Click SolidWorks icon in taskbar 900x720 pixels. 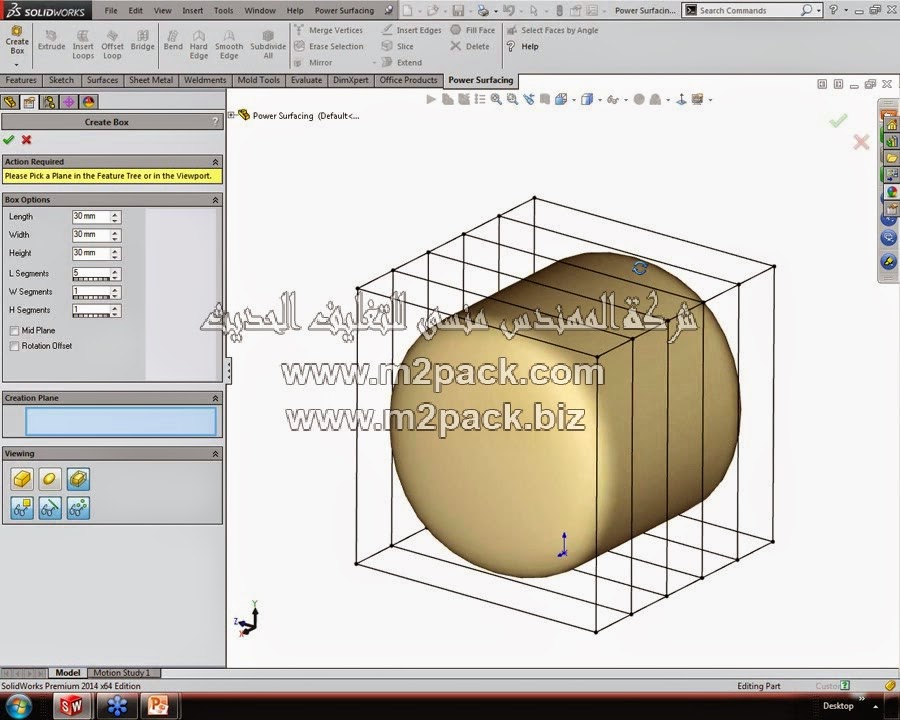click(71, 706)
